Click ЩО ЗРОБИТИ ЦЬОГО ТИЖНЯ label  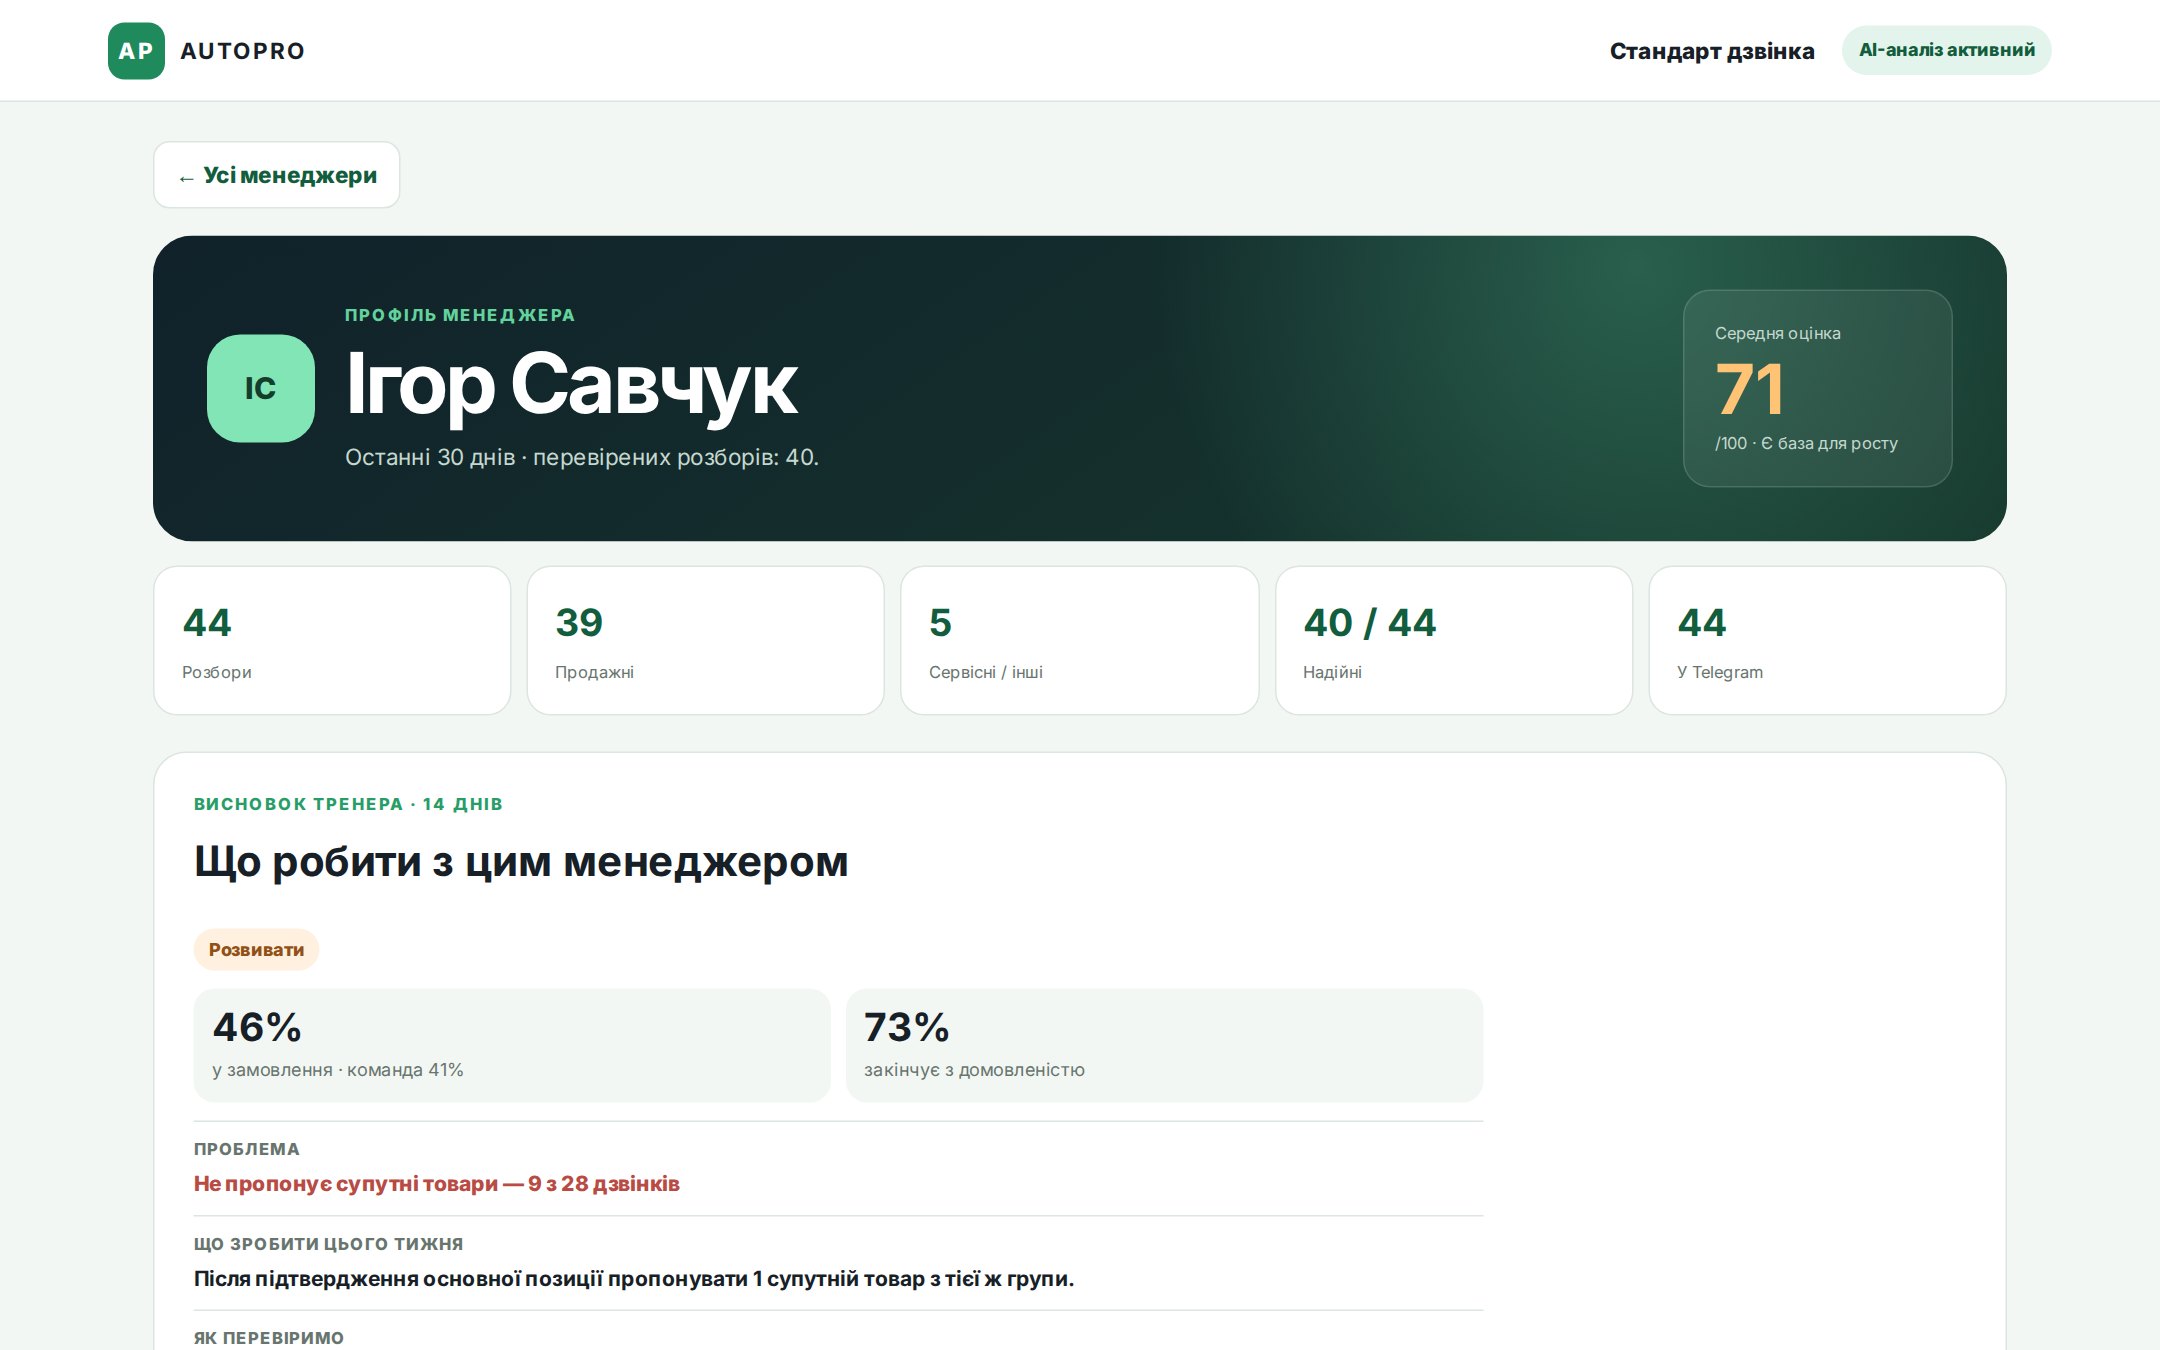(x=328, y=1244)
